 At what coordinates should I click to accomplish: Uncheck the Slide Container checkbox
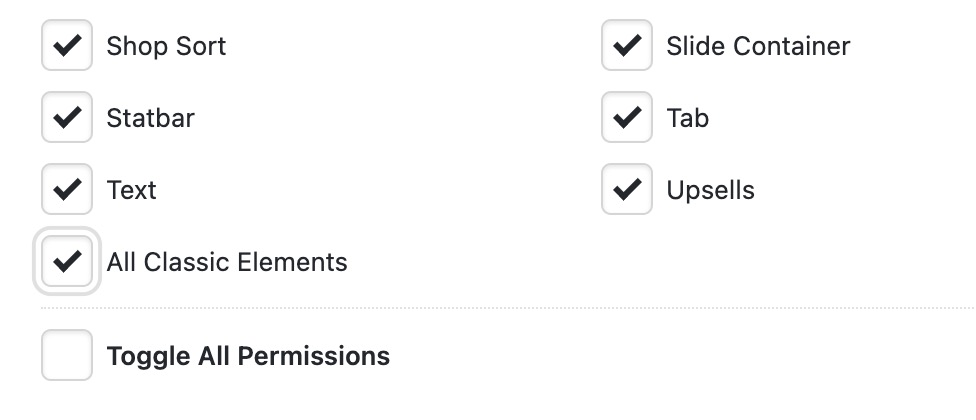click(627, 46)
